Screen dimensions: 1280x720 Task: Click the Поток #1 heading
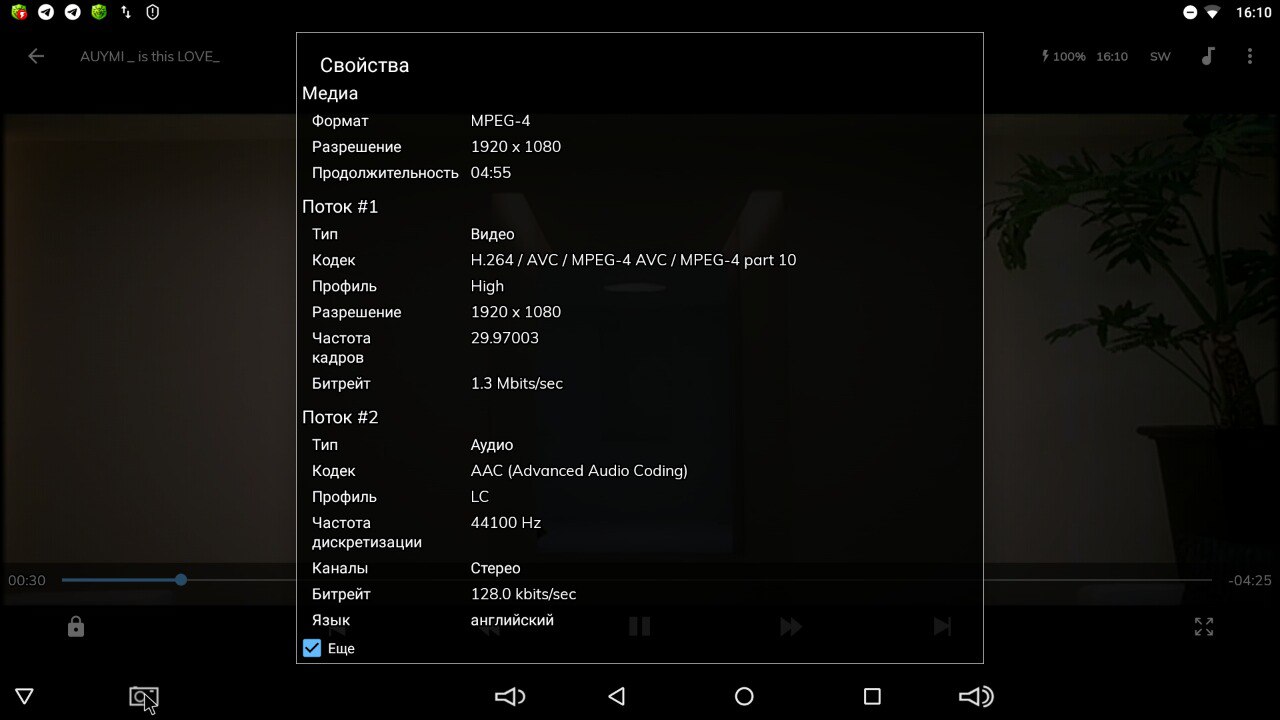pos(340,207)
